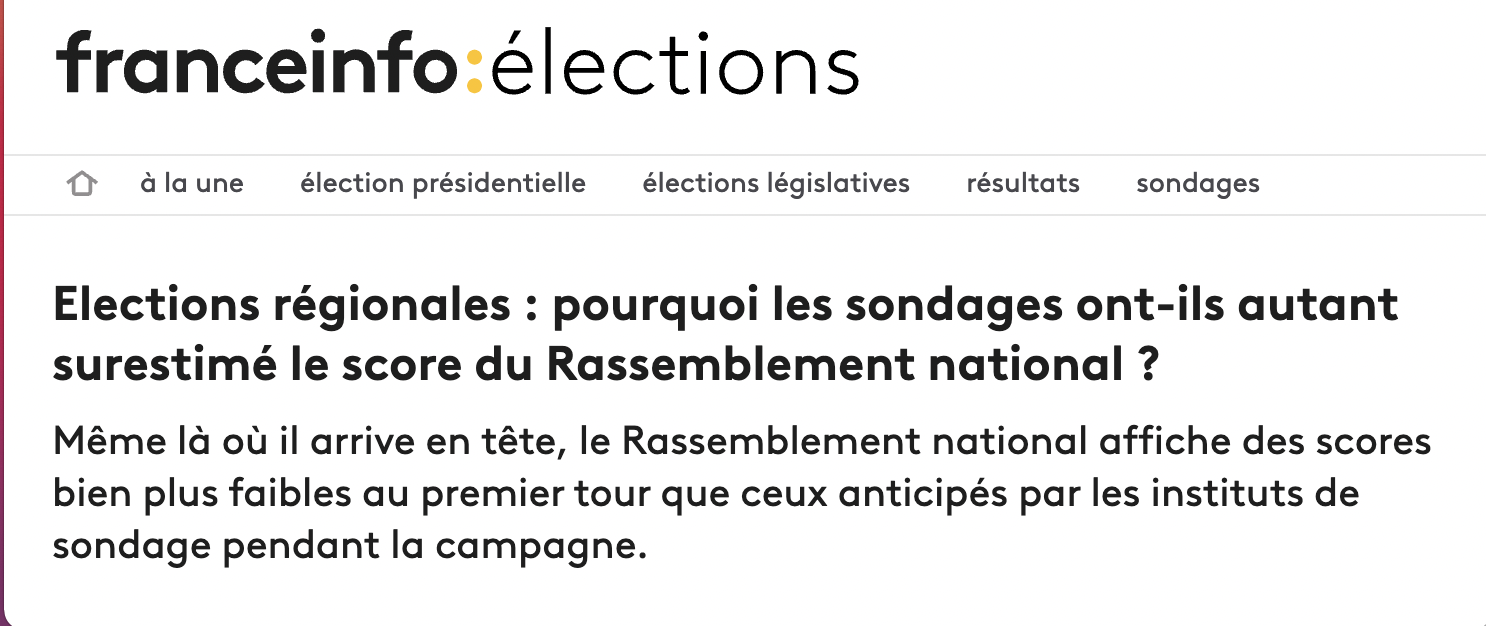Viewport: 1486px width, 626px height.
Task: Click the "élections" wordmark beside franceinfo
Action: click(674, 62)
